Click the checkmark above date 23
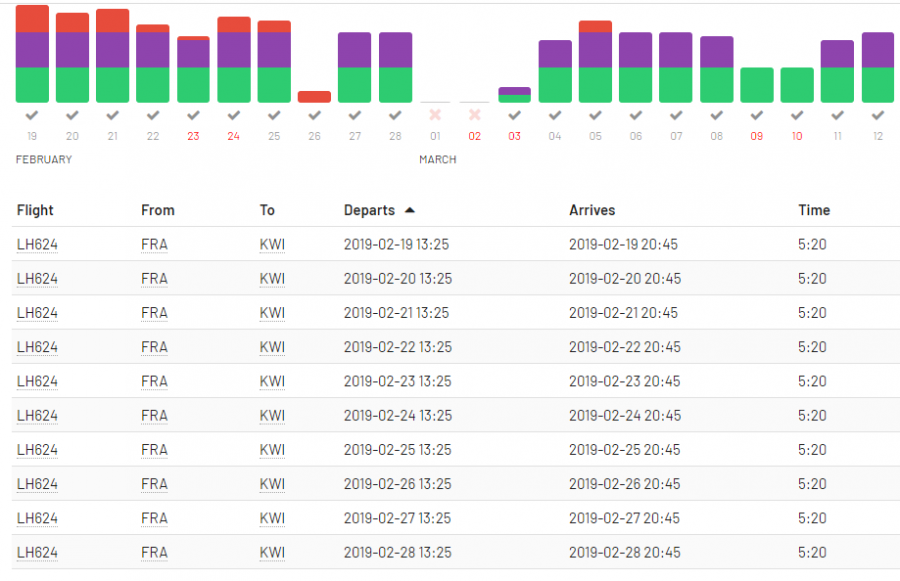The width and height of the screenshot is (900, 581). pos(193,115)
